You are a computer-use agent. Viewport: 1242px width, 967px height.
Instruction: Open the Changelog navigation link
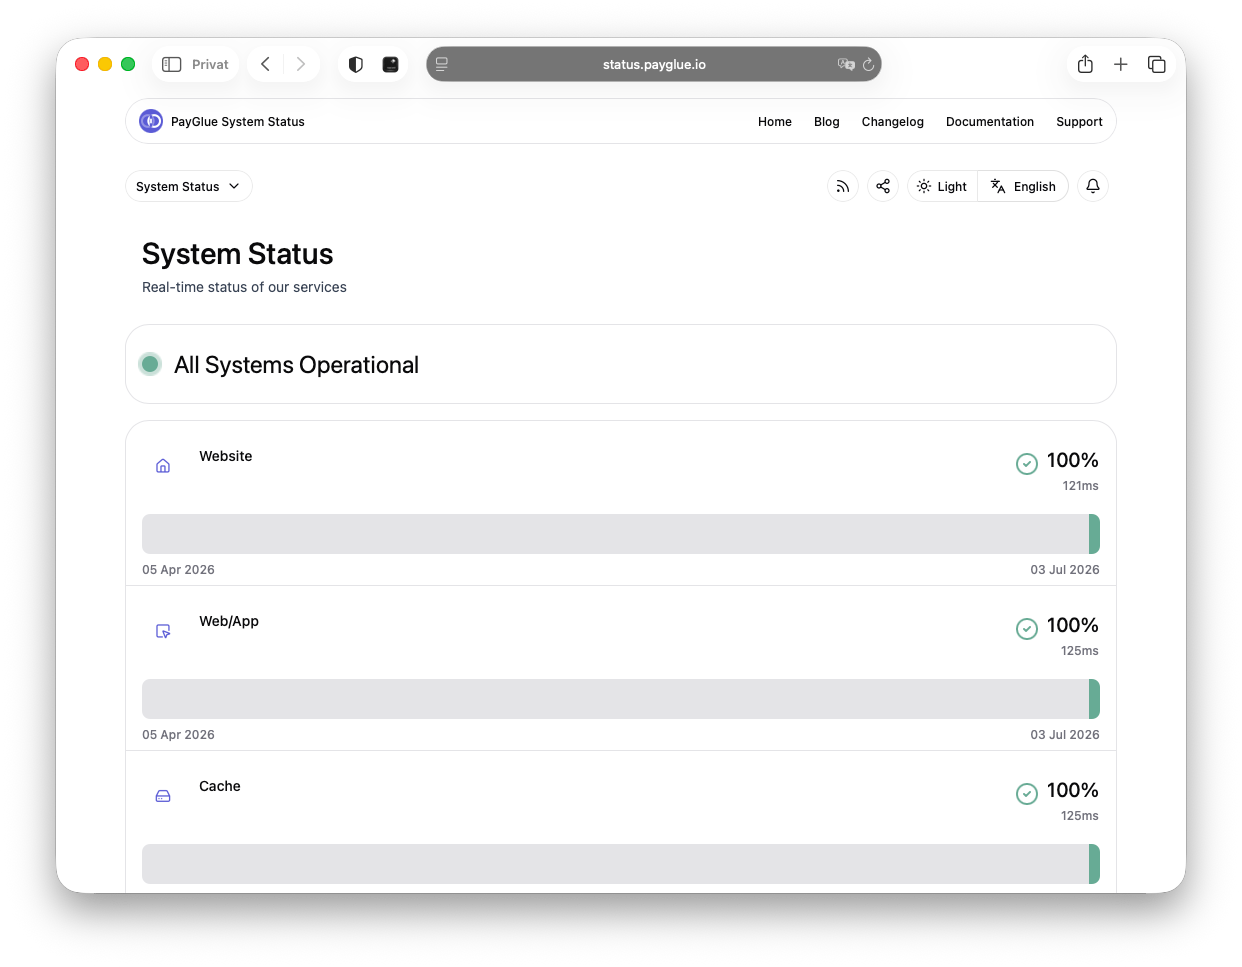pos(893,121)
